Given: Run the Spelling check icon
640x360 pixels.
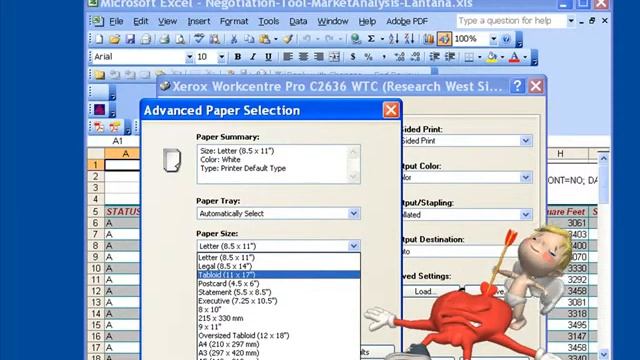Looking at the screenshot, I should [199, 39].
